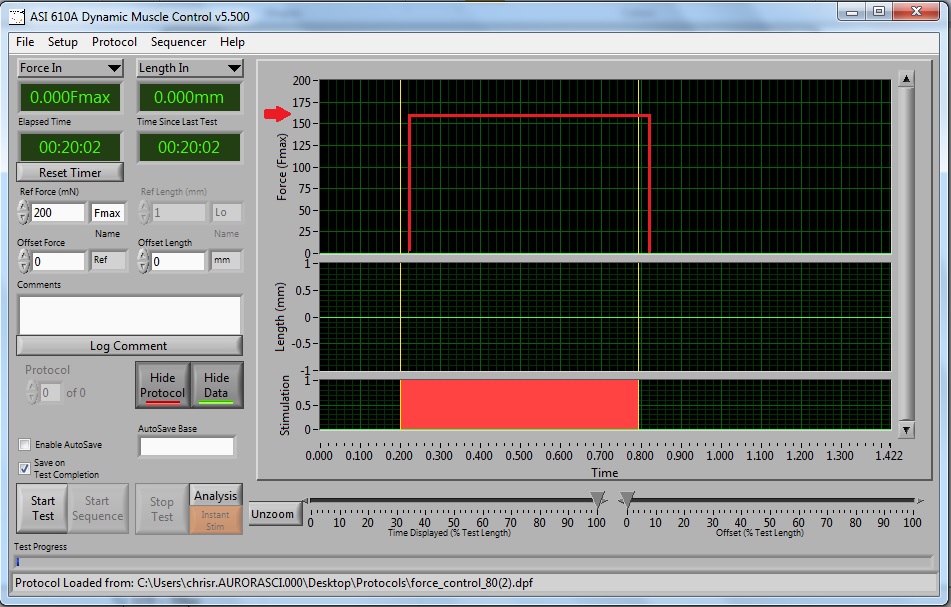Minimize the ASI 610A window
Viewport: 951px width, 607px height.
(x=852, y=12)
